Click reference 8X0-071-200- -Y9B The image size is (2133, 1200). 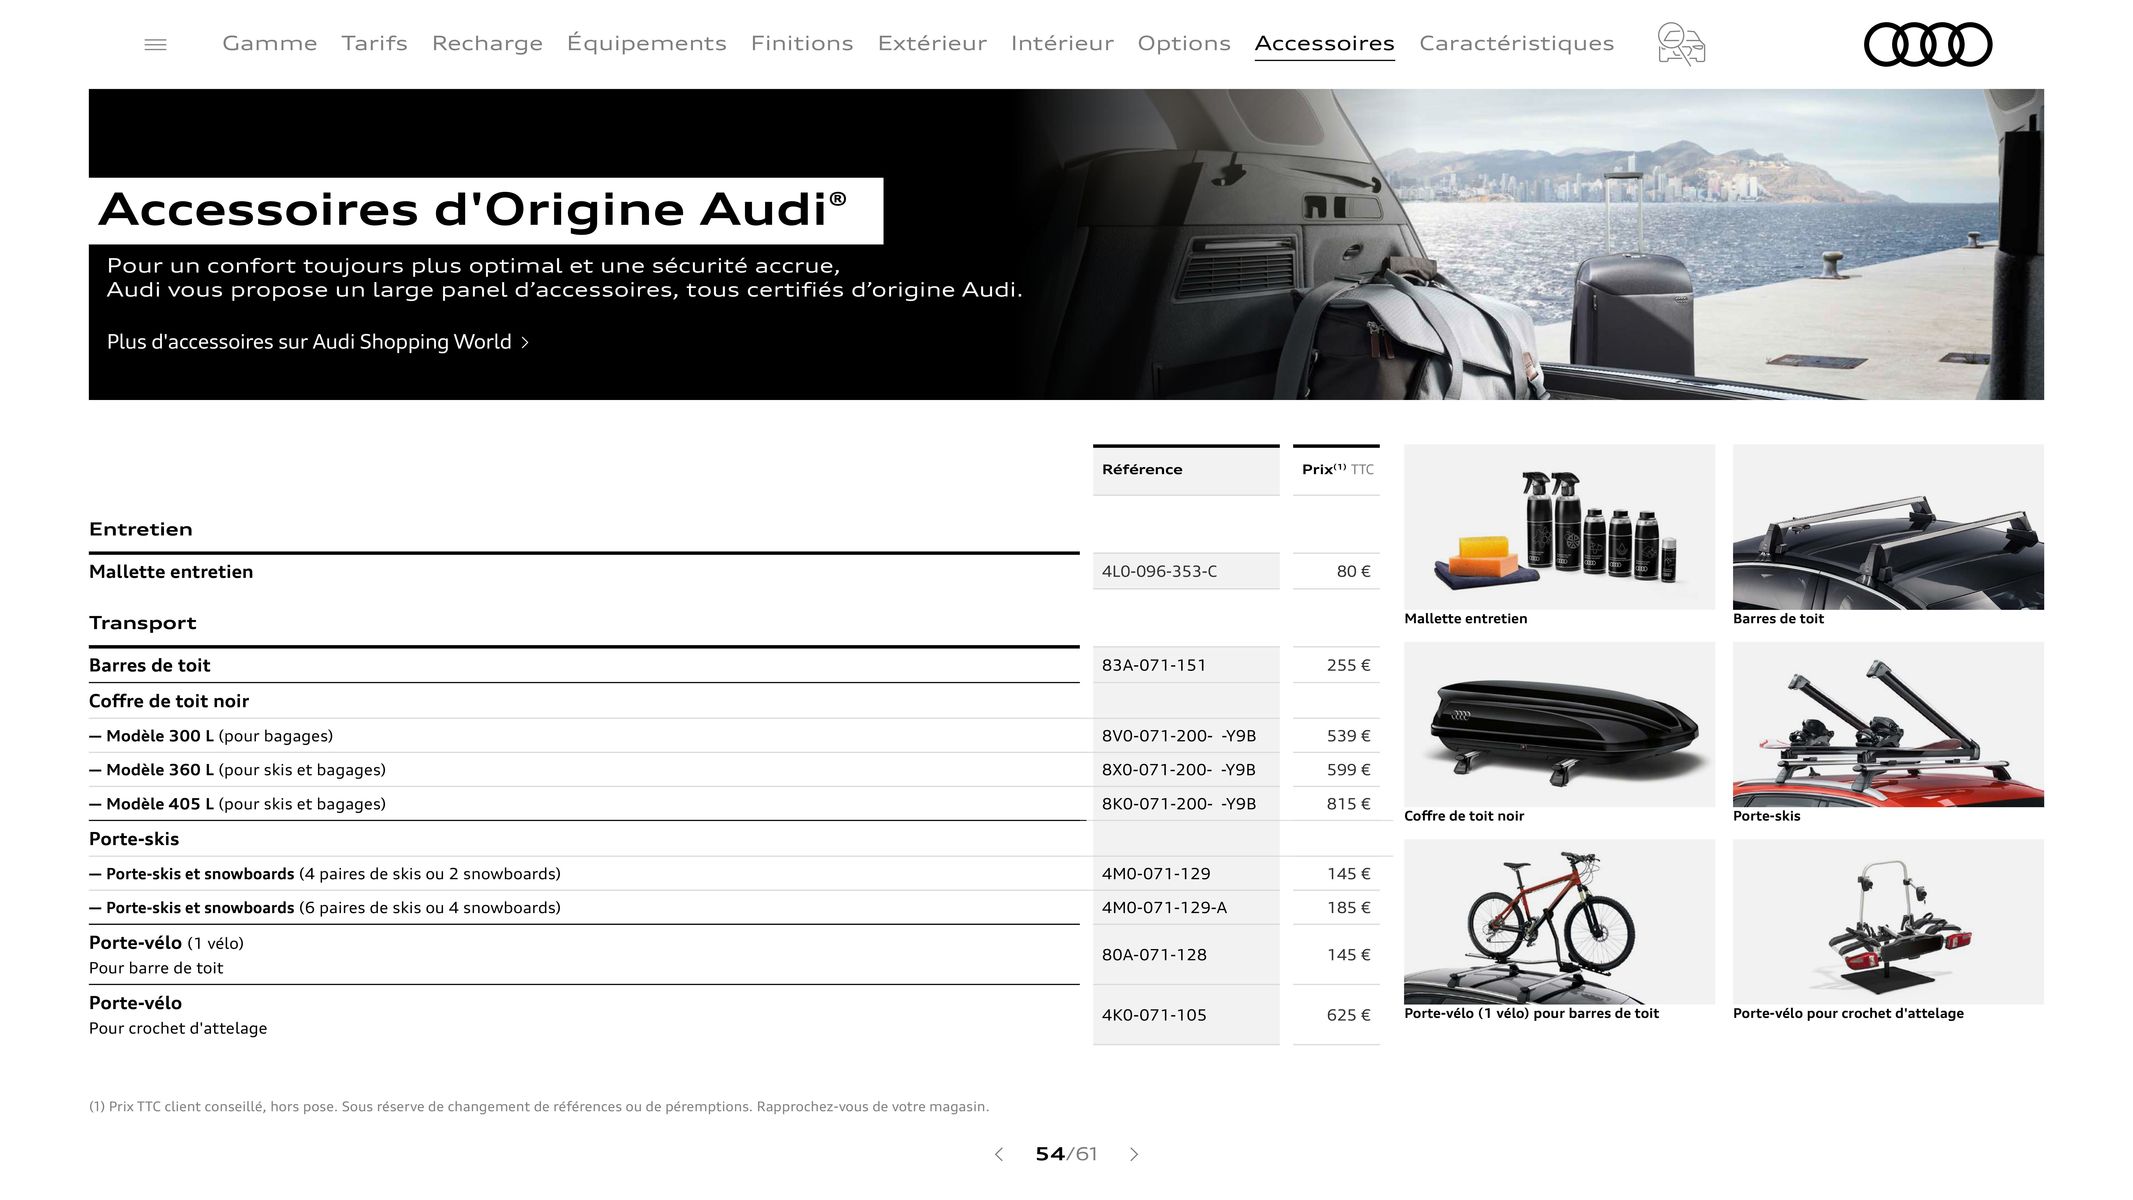tap(1179, 770)
